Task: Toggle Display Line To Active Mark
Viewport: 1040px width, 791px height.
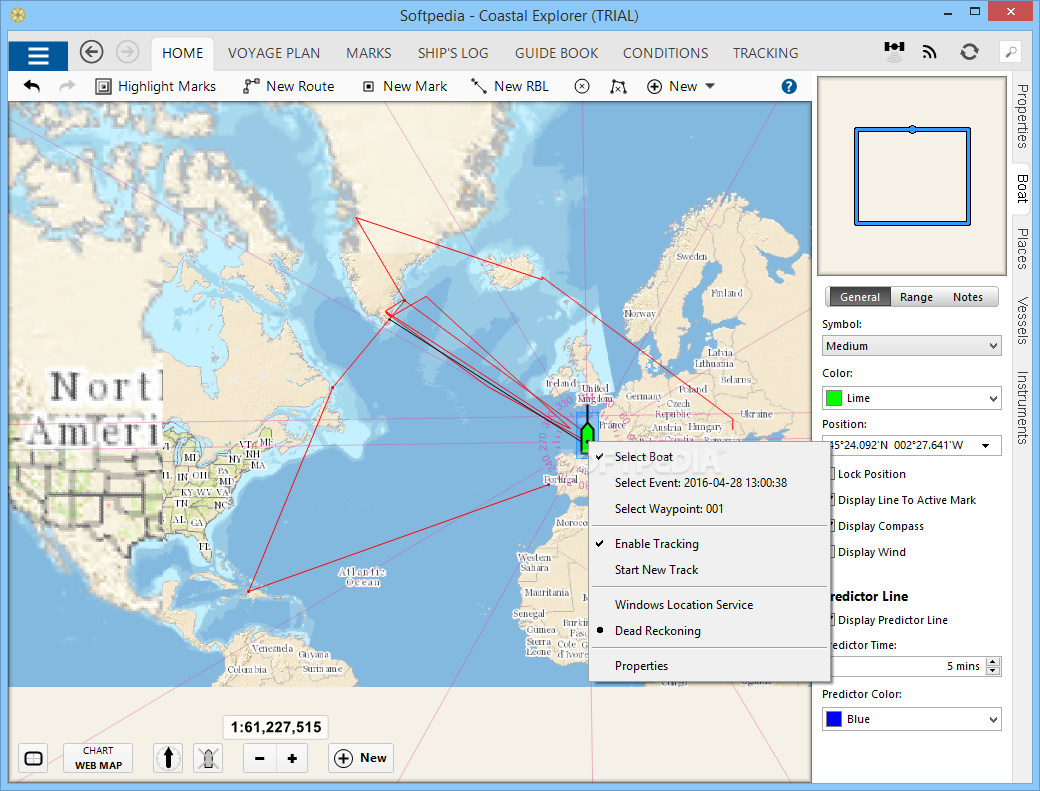Action: (832, 500)
